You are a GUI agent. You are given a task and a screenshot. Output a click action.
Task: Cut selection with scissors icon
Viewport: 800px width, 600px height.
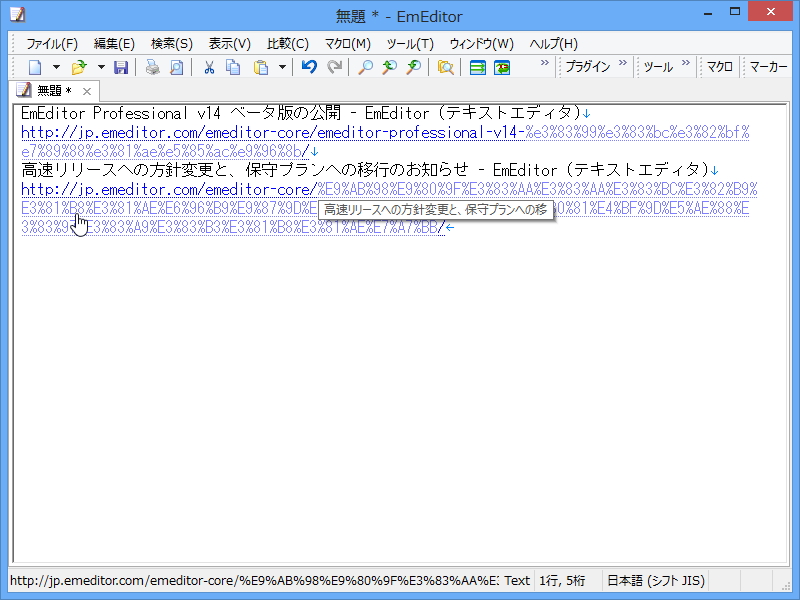click(x=209, y=67)
